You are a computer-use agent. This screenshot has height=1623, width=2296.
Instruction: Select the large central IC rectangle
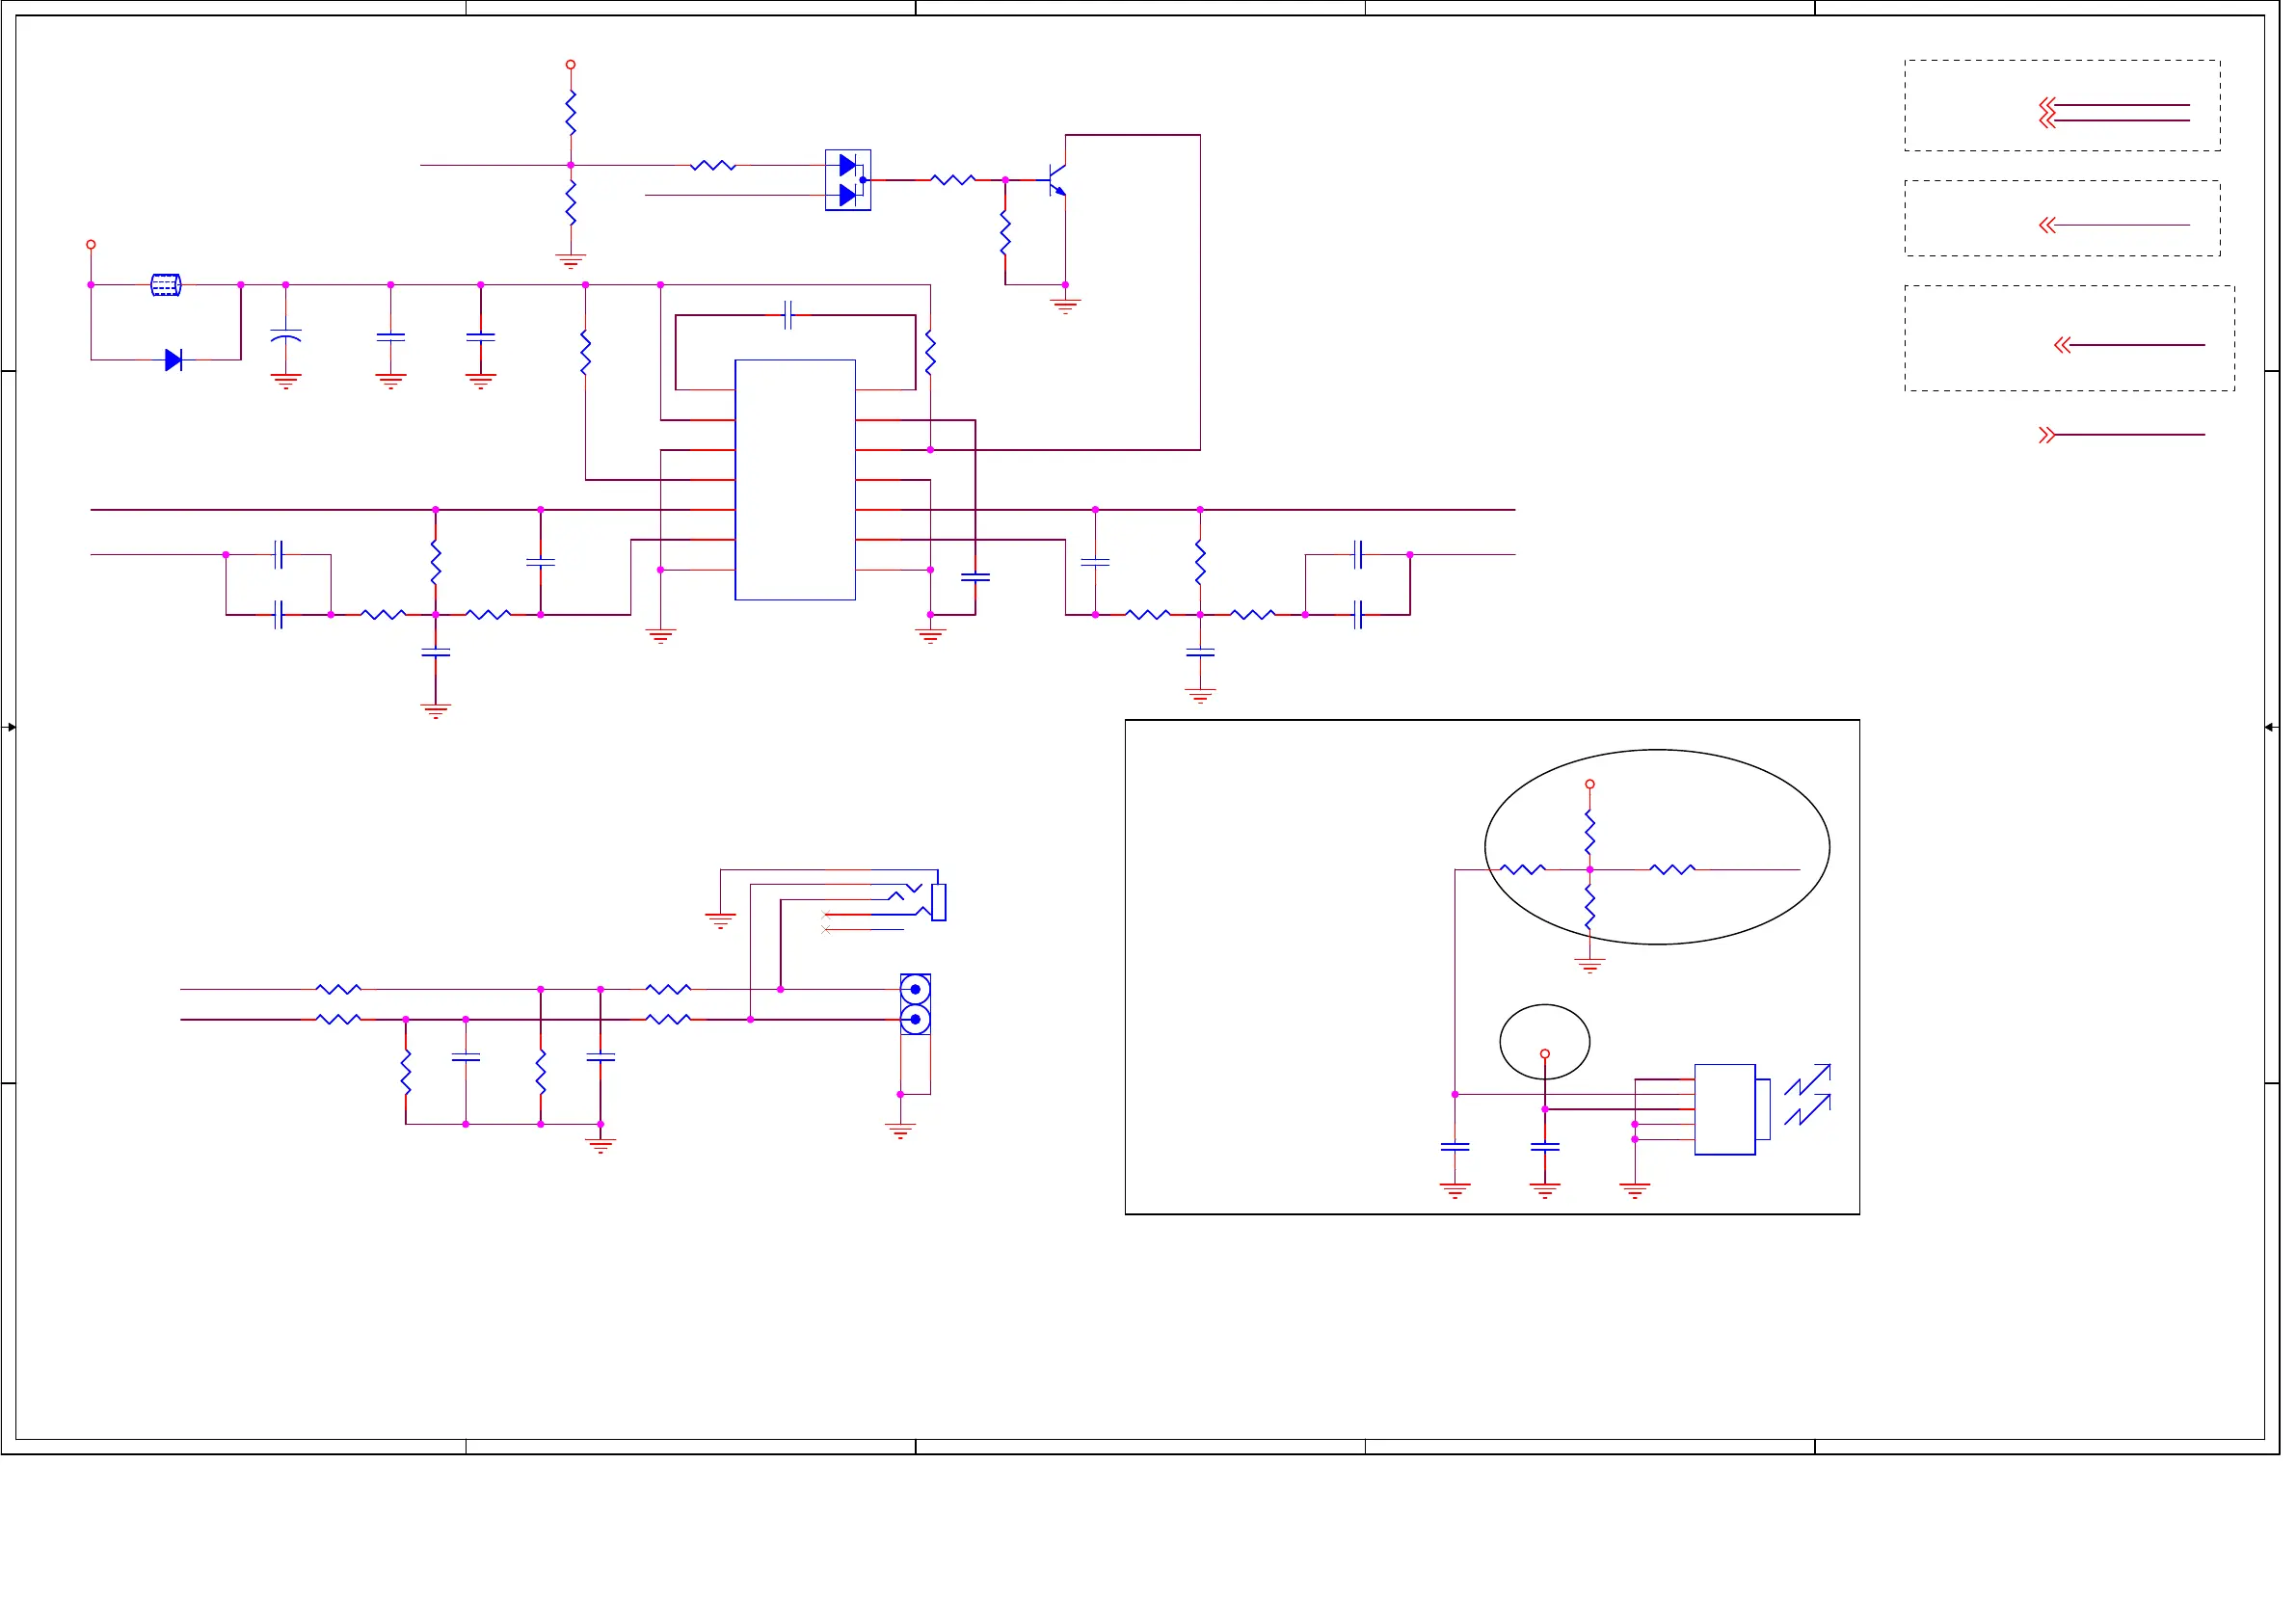[795, 480]
